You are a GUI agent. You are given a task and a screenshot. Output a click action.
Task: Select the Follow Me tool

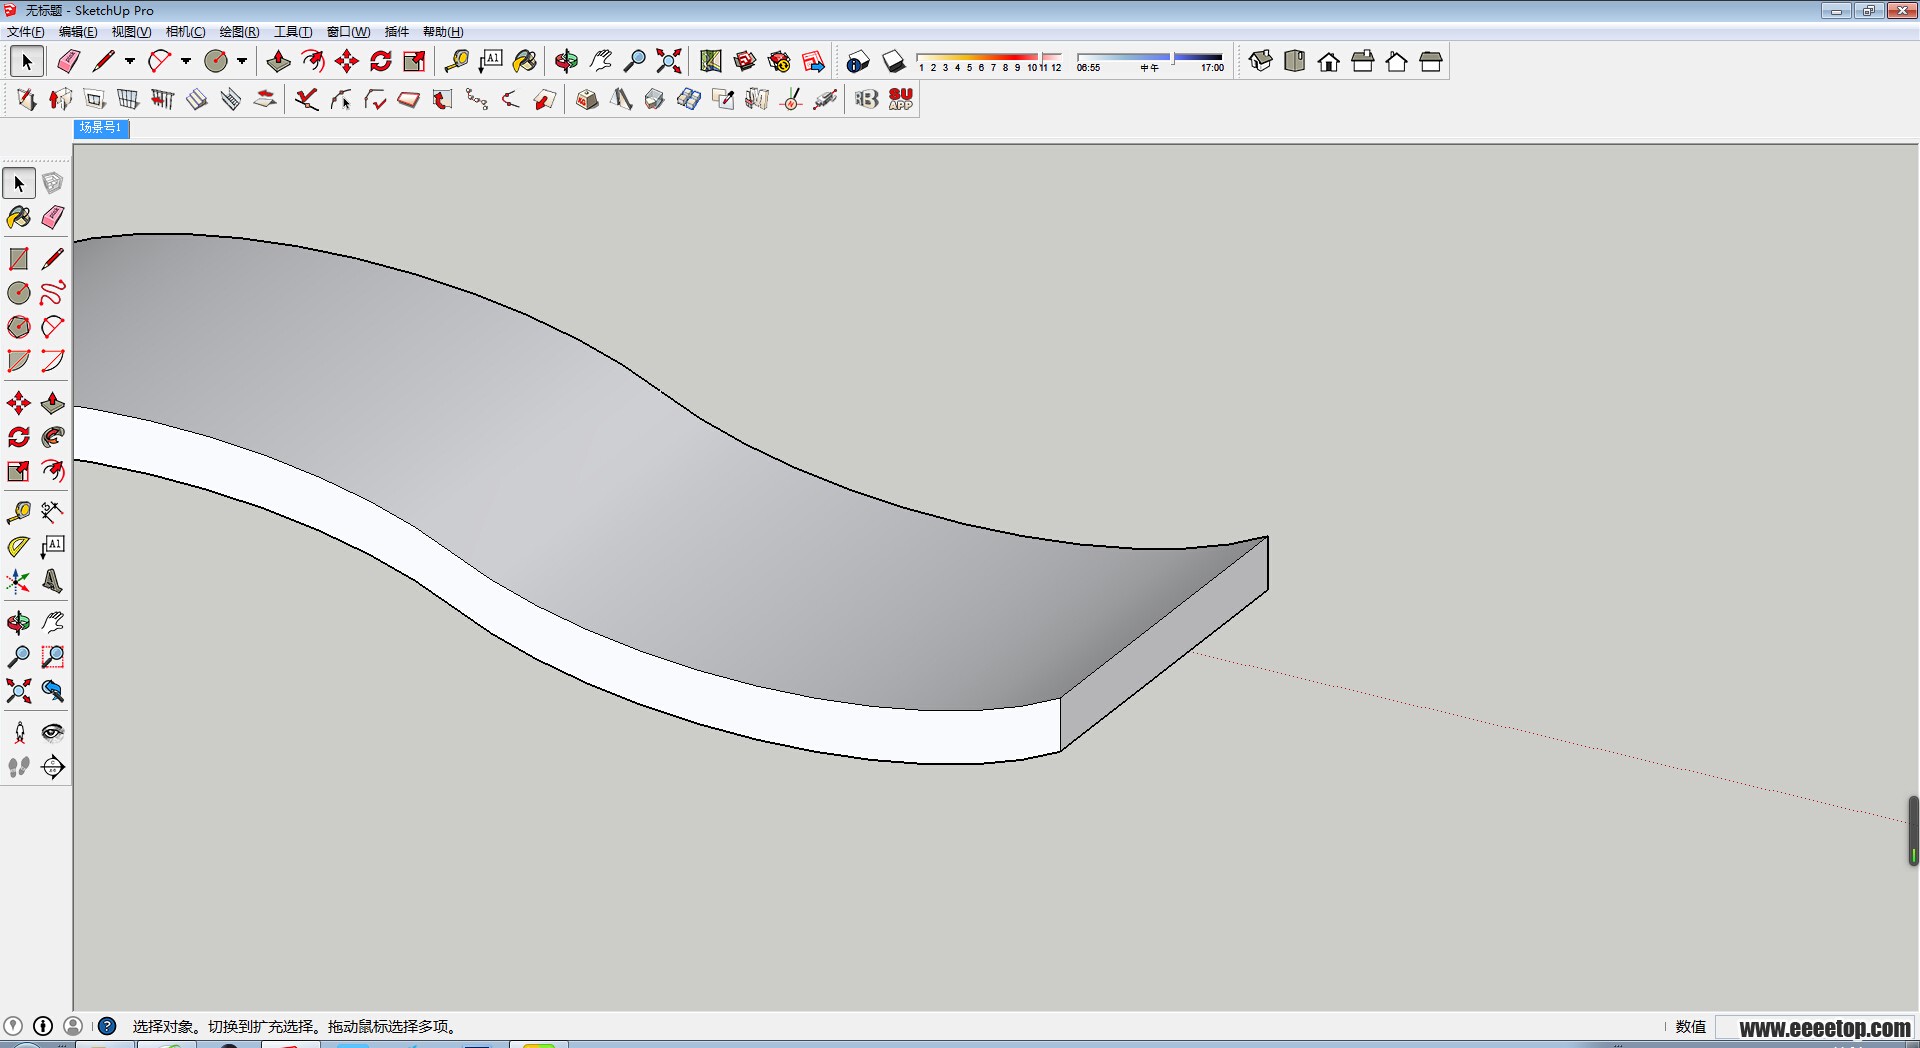pos(53,437)
